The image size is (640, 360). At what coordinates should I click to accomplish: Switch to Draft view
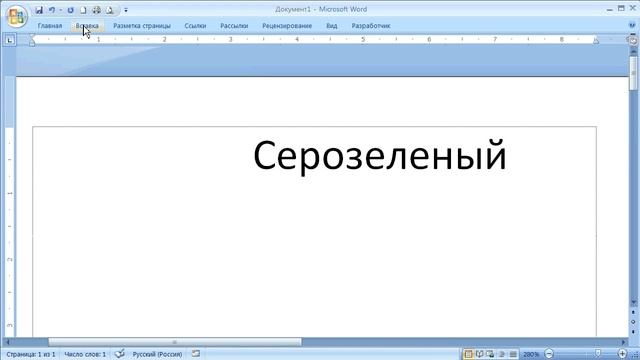click(513, 354)
